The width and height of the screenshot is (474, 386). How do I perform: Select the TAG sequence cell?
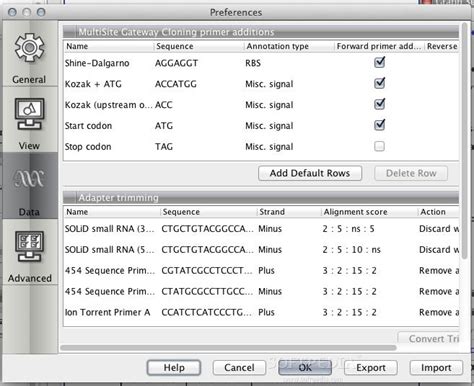pos(164,147)
